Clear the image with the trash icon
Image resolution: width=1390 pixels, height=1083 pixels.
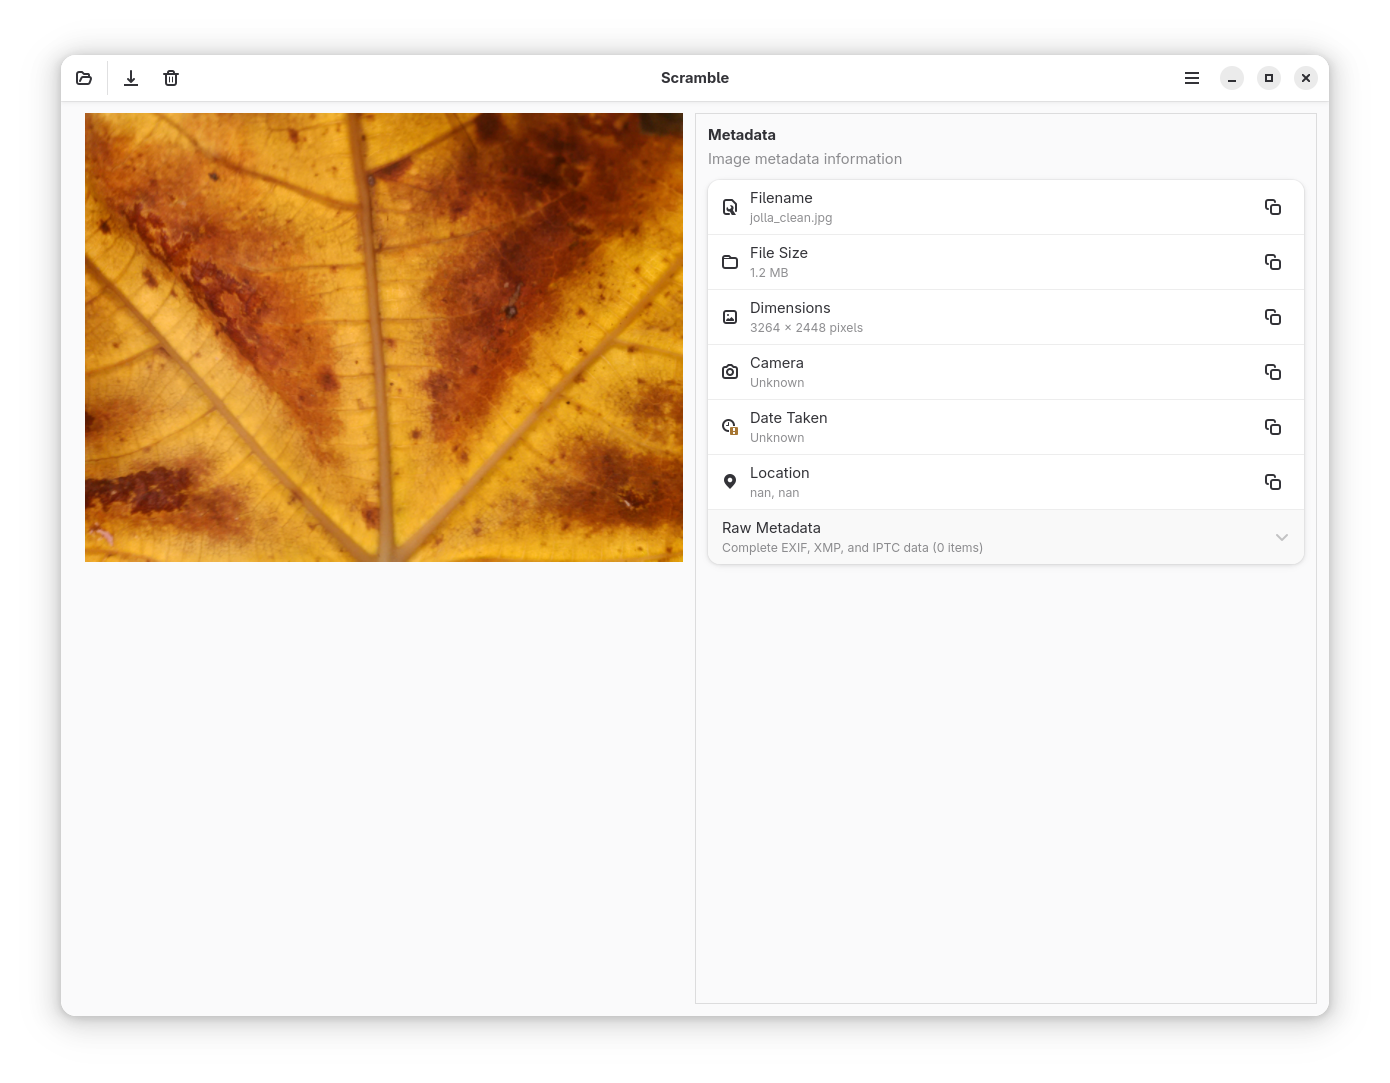point(171,78)
